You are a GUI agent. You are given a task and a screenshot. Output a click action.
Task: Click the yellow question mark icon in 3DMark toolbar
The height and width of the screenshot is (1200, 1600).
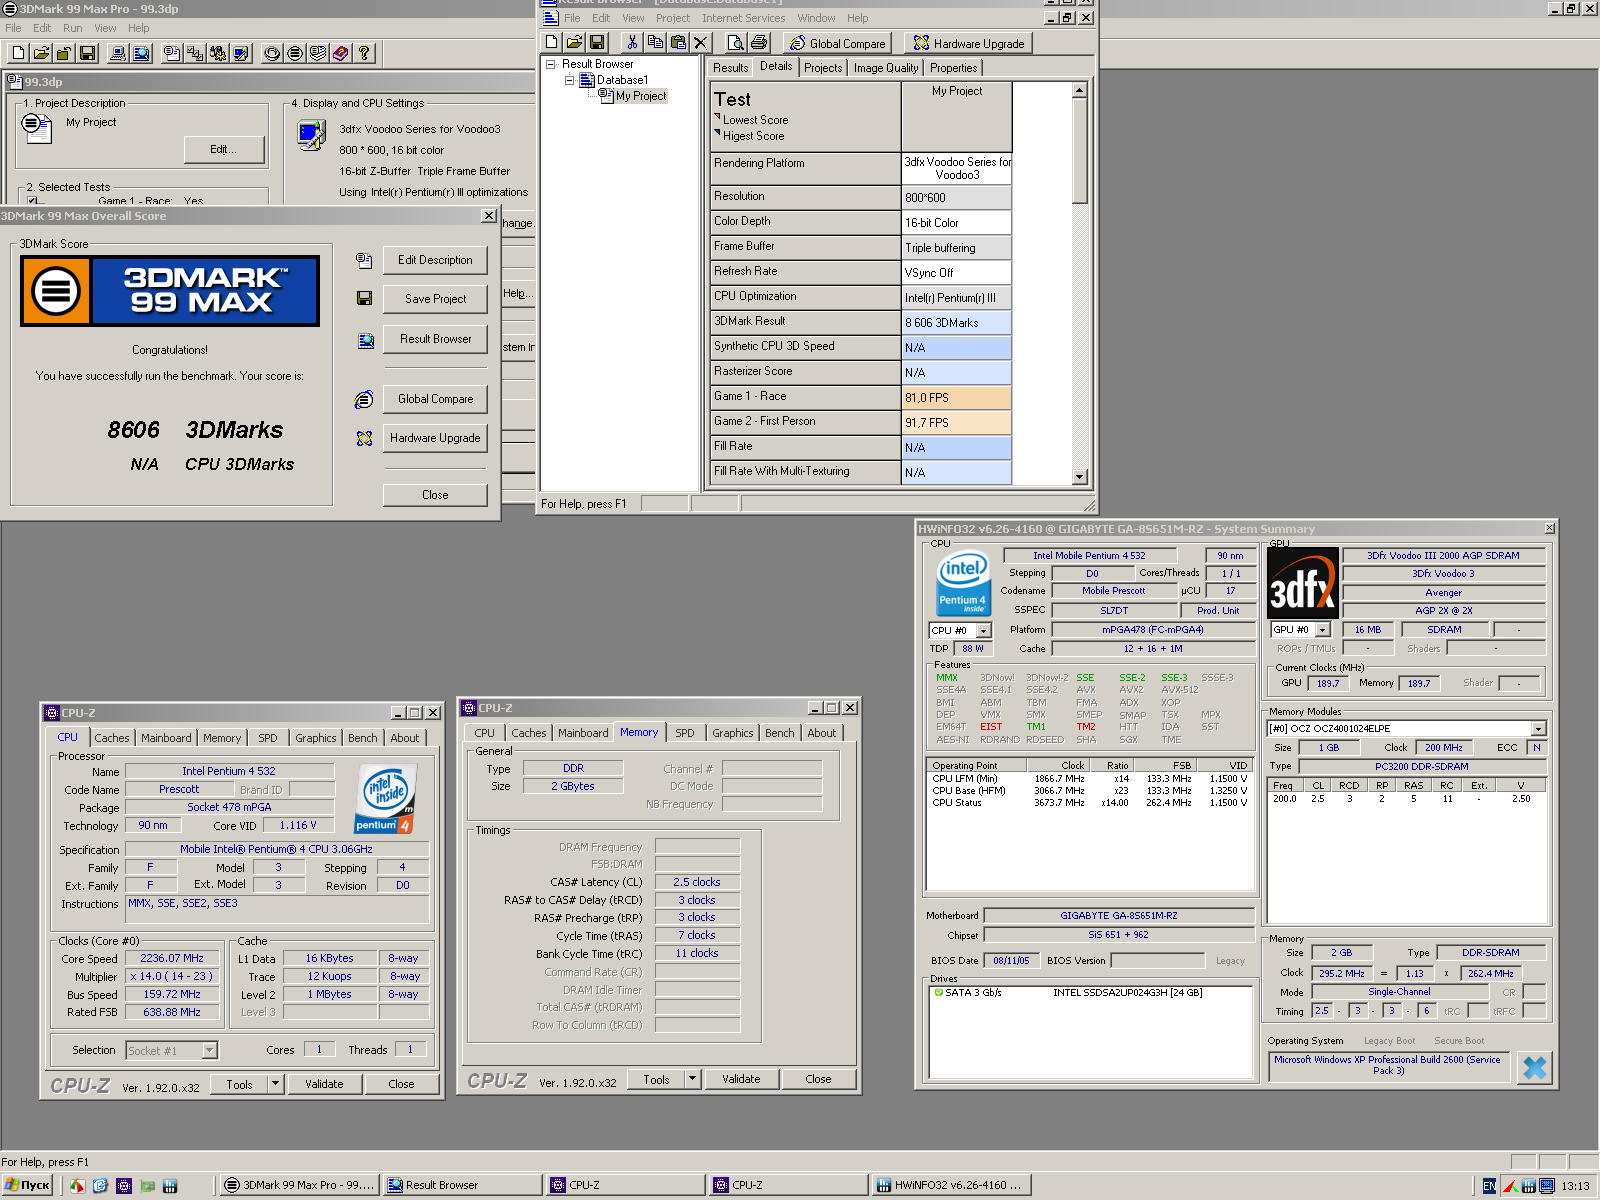coord(364,53)
